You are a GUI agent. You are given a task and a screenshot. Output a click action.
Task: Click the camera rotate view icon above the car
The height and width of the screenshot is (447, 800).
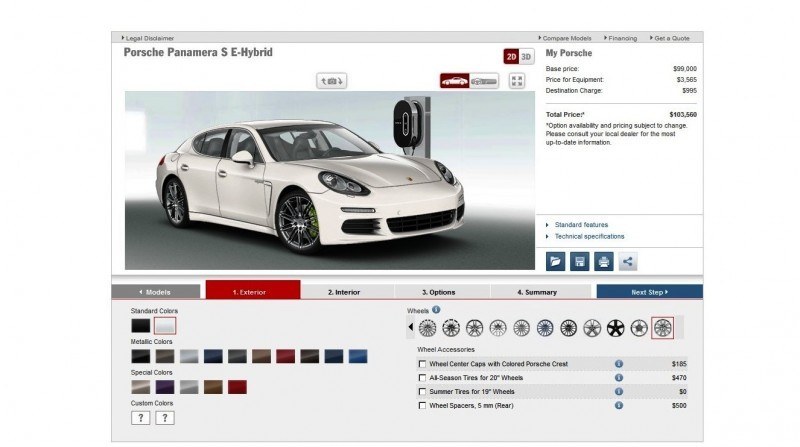(332, 81)
